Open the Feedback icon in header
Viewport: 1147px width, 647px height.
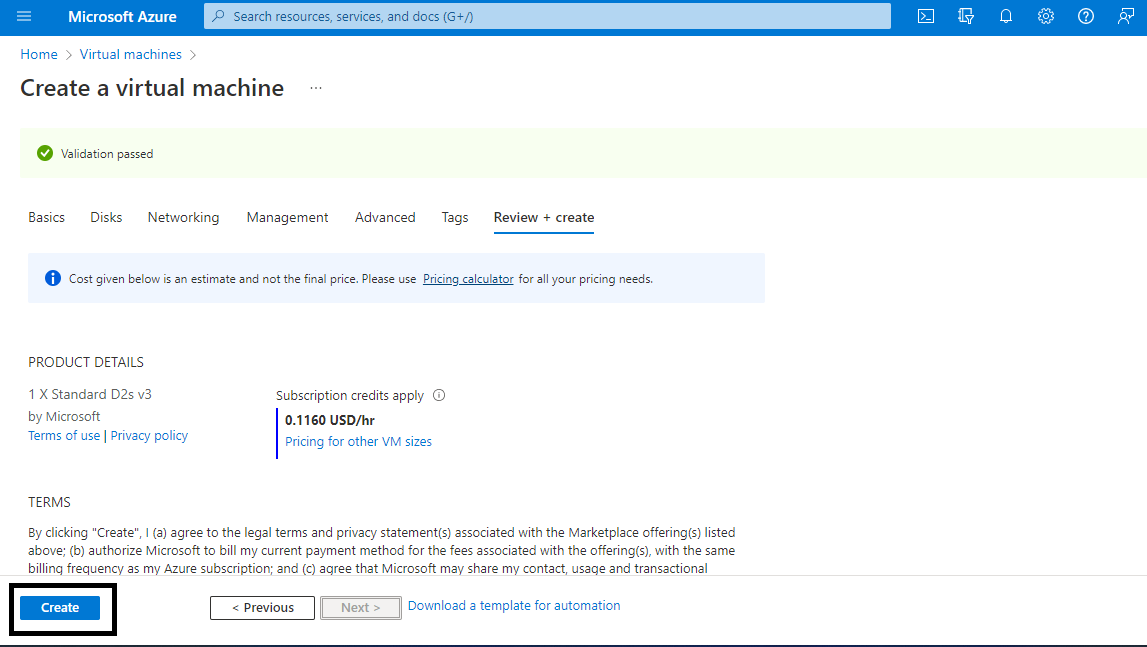point(1126,16)
